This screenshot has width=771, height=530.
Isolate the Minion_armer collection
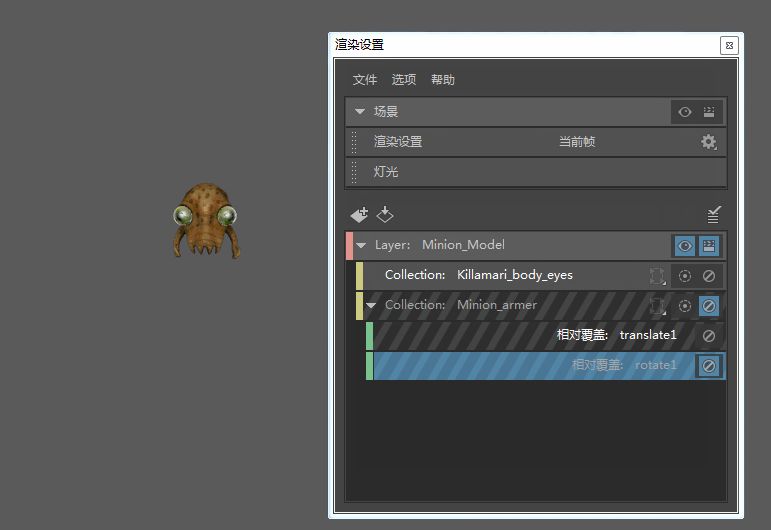[x=684, y=306]
